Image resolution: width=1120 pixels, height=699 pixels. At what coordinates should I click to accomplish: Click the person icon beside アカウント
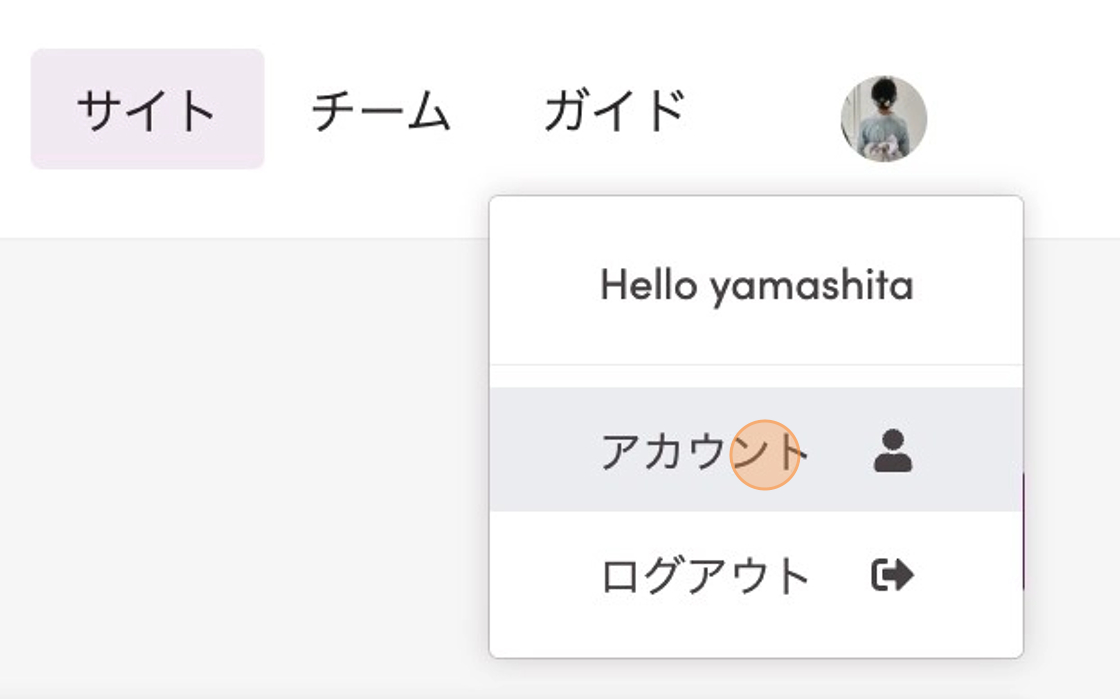click(892, 451)
